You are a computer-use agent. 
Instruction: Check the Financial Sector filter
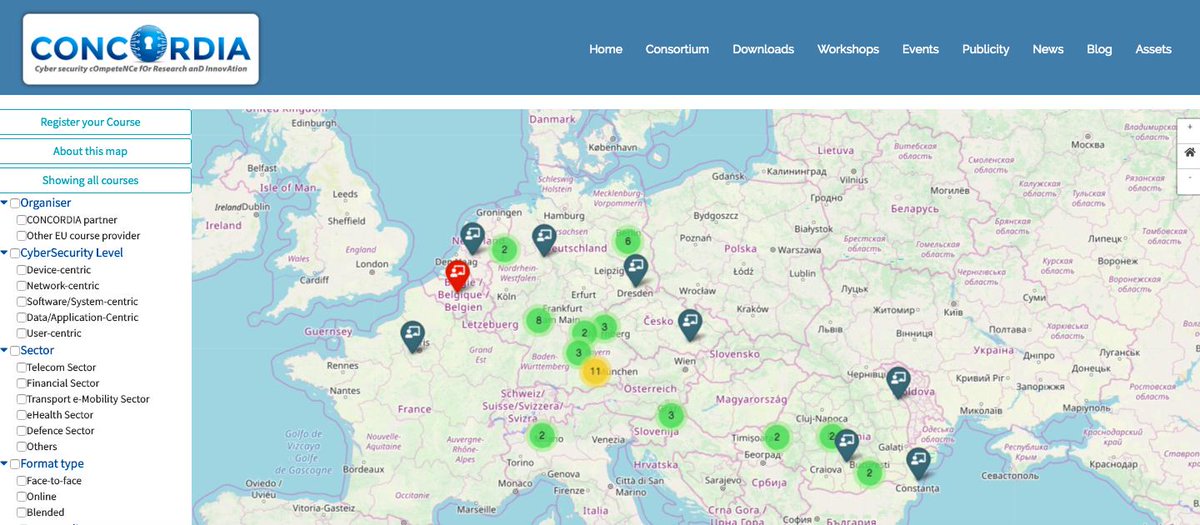(21, 383)
